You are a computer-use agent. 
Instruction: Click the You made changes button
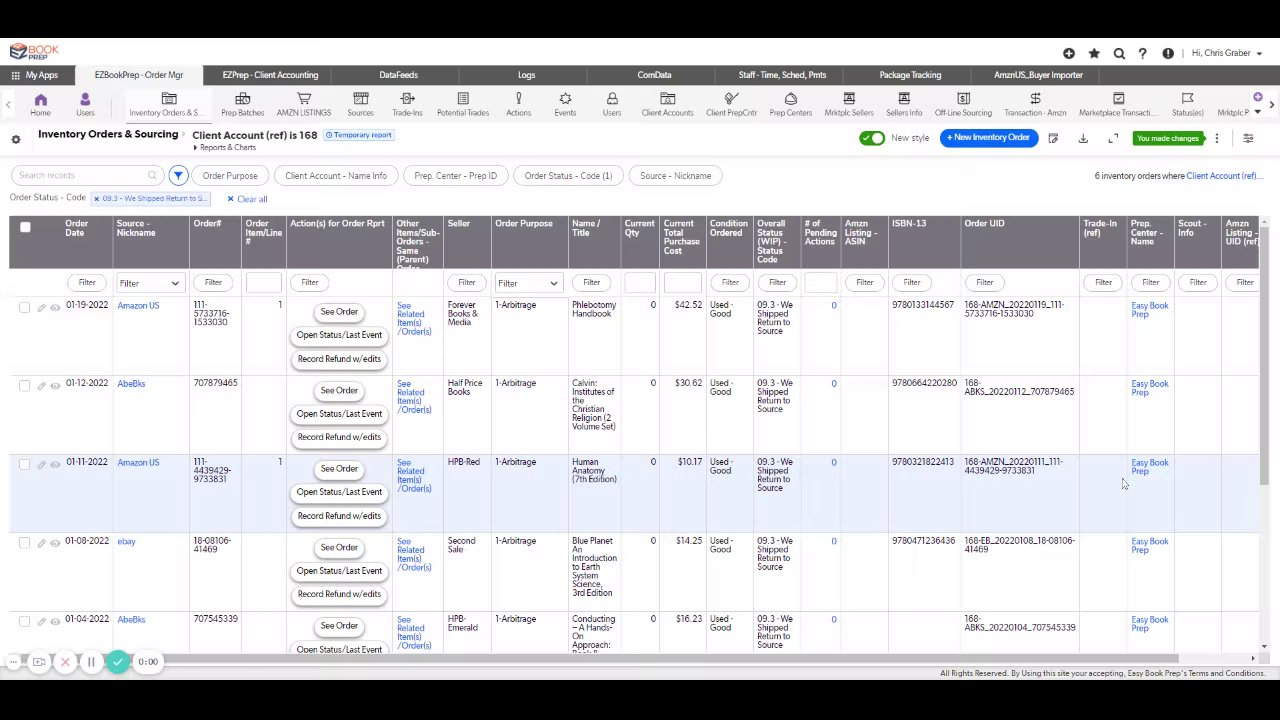tap(1167, 139)
